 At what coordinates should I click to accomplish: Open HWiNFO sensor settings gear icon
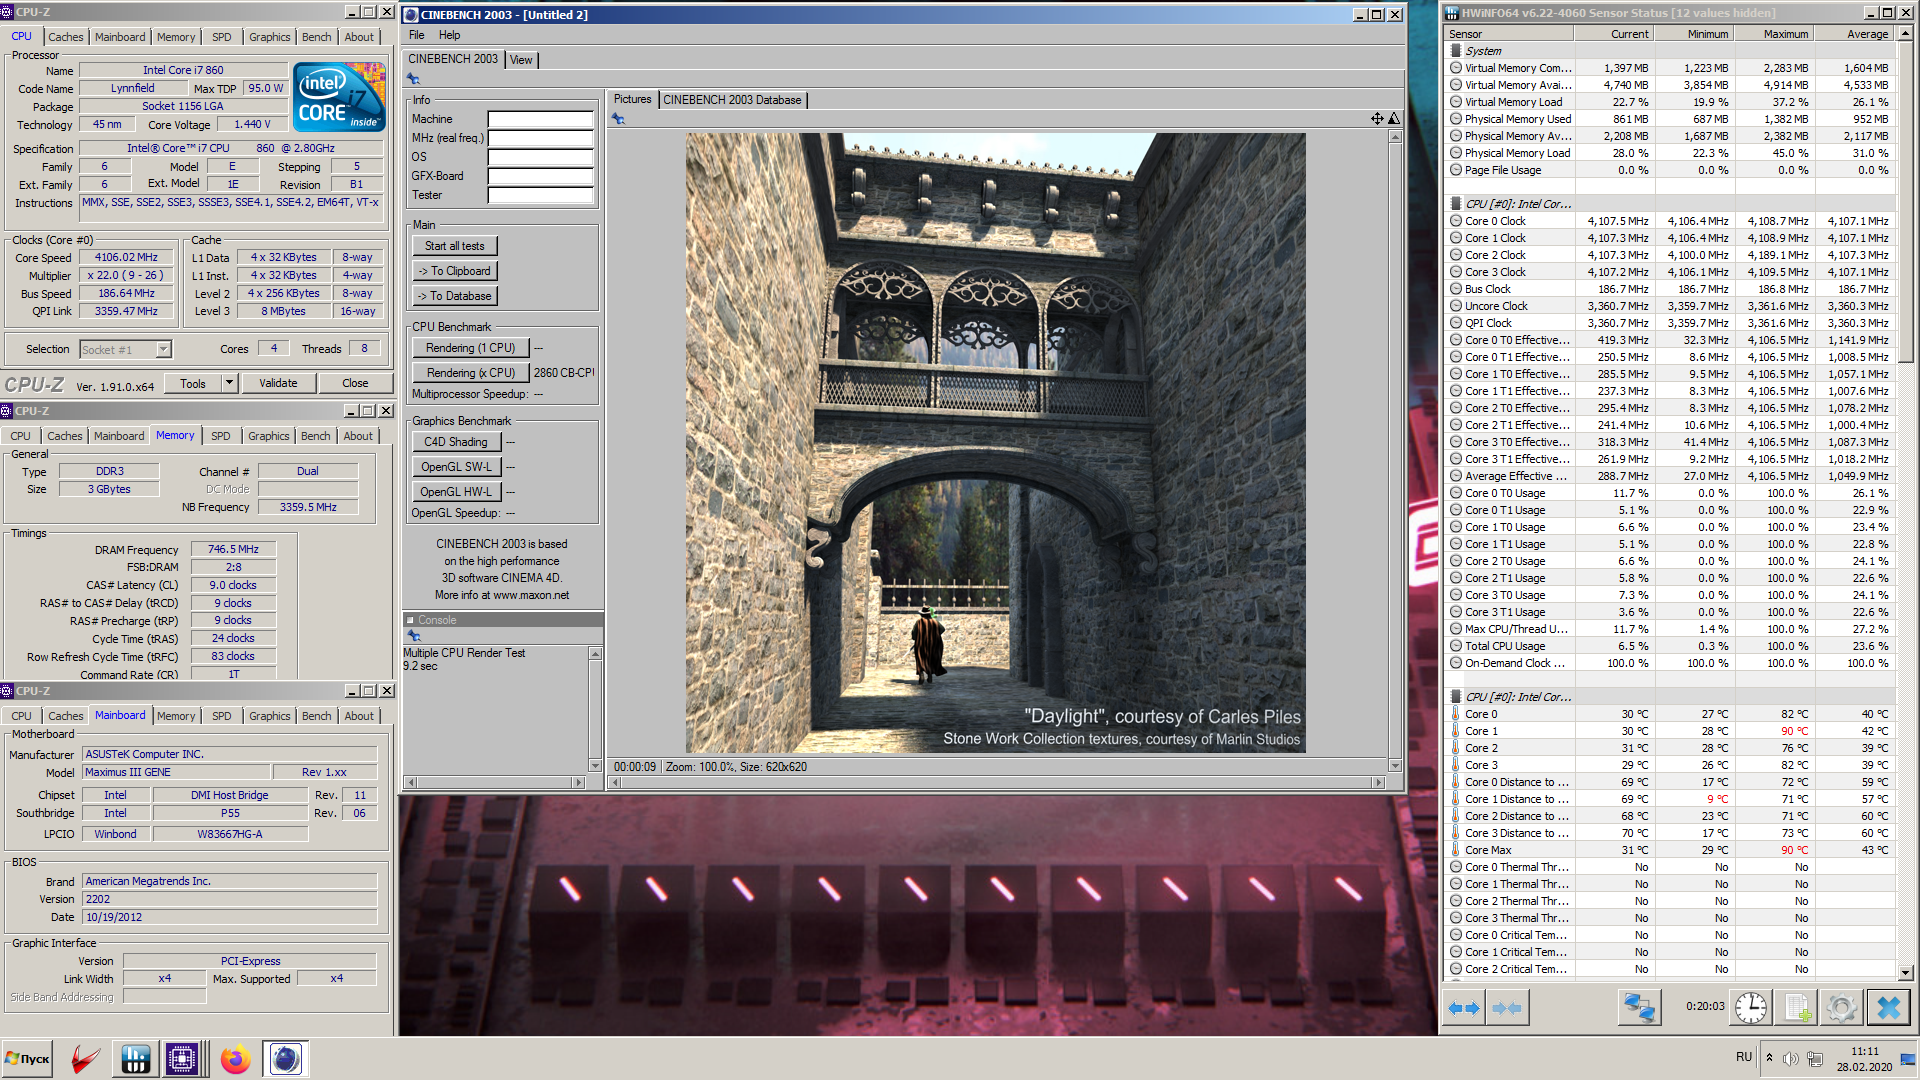pyautogui.click(x=1841, y=1007)
